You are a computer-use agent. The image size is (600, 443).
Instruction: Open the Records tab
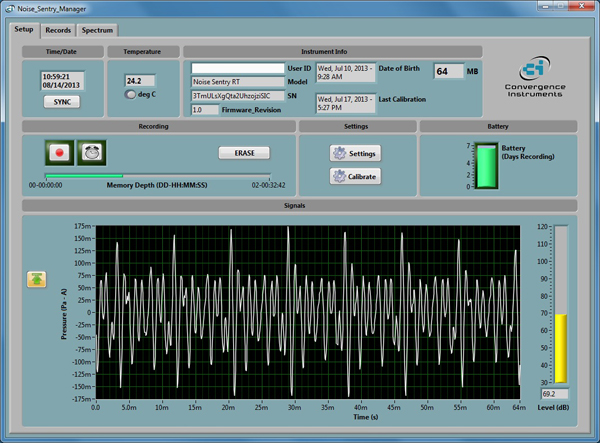pos(58,30)
